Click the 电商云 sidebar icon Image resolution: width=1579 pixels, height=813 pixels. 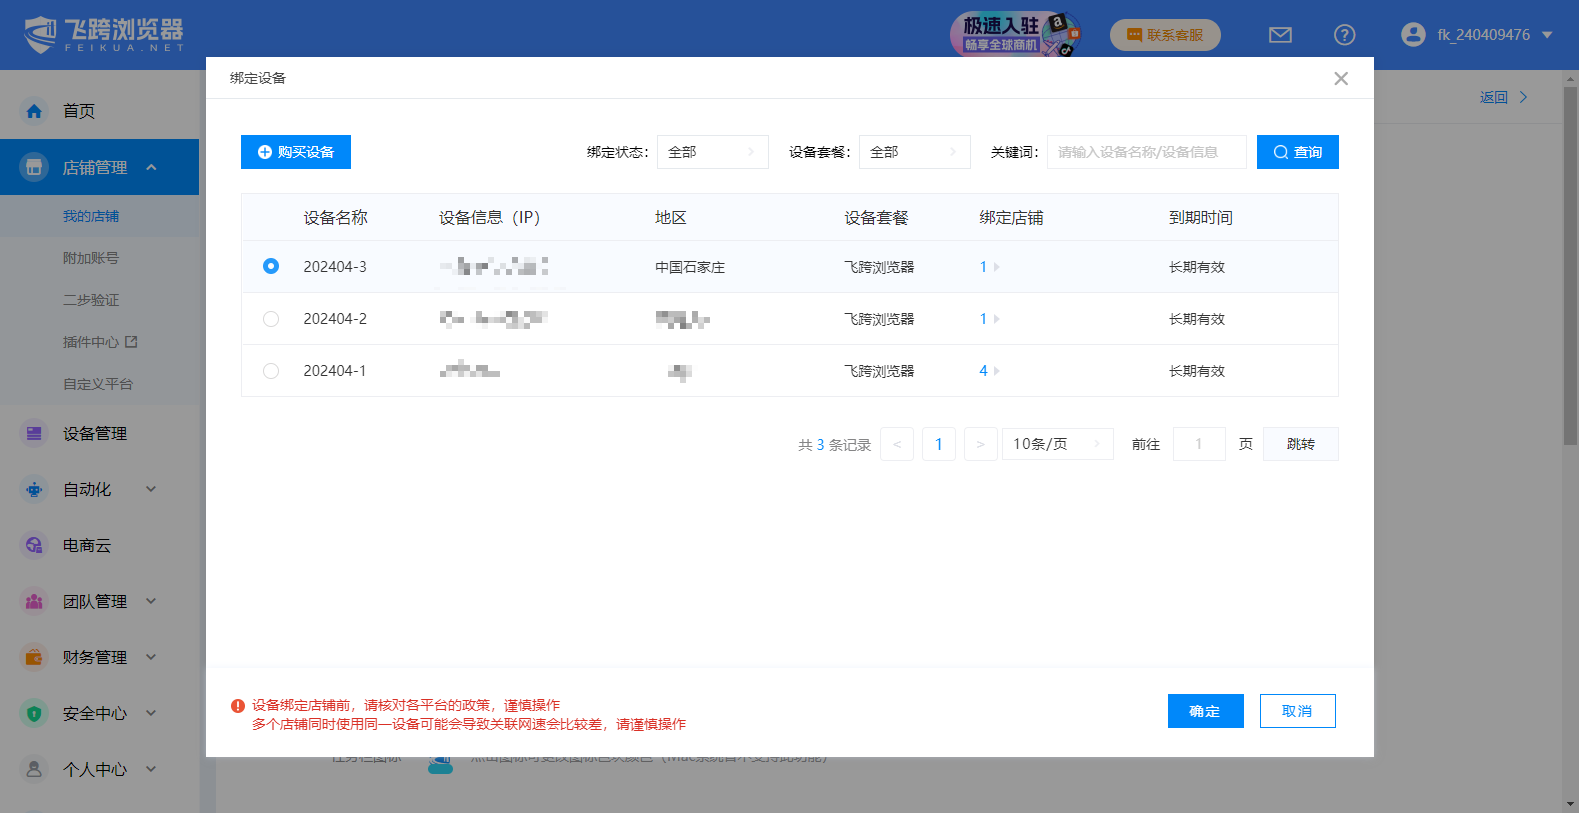[x=34, y=545]
